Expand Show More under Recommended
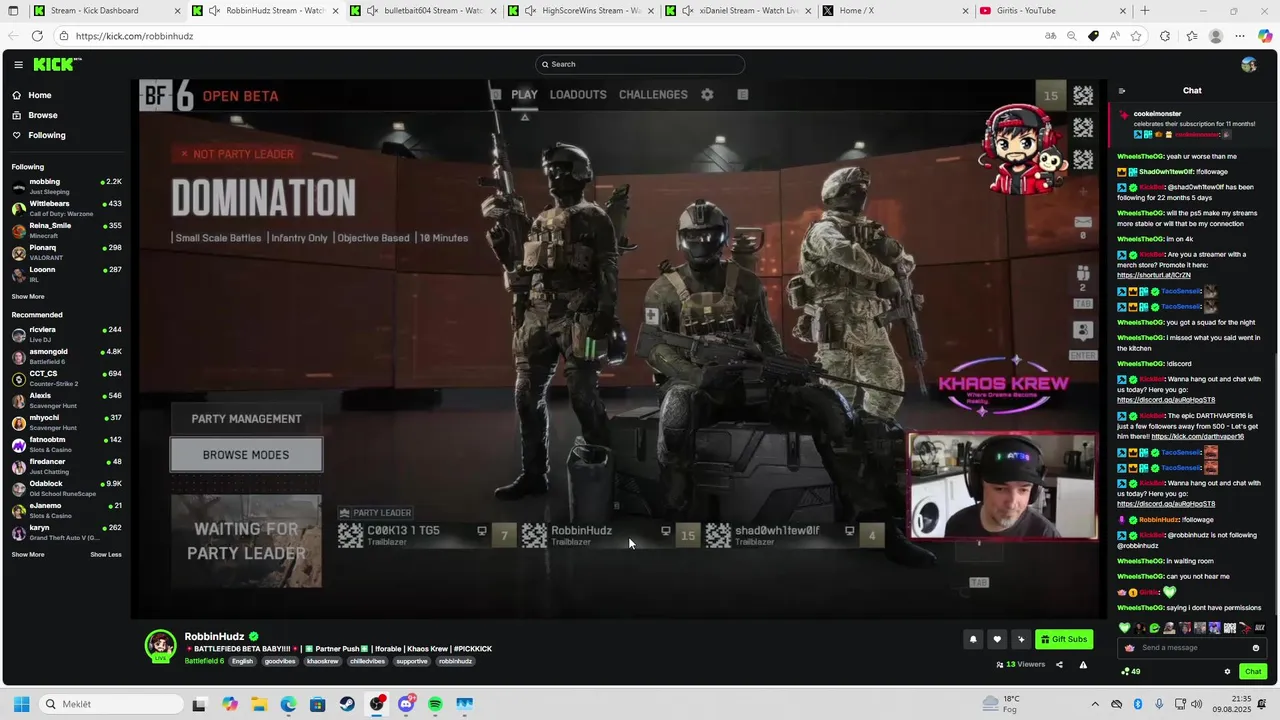 pos(28,554)
